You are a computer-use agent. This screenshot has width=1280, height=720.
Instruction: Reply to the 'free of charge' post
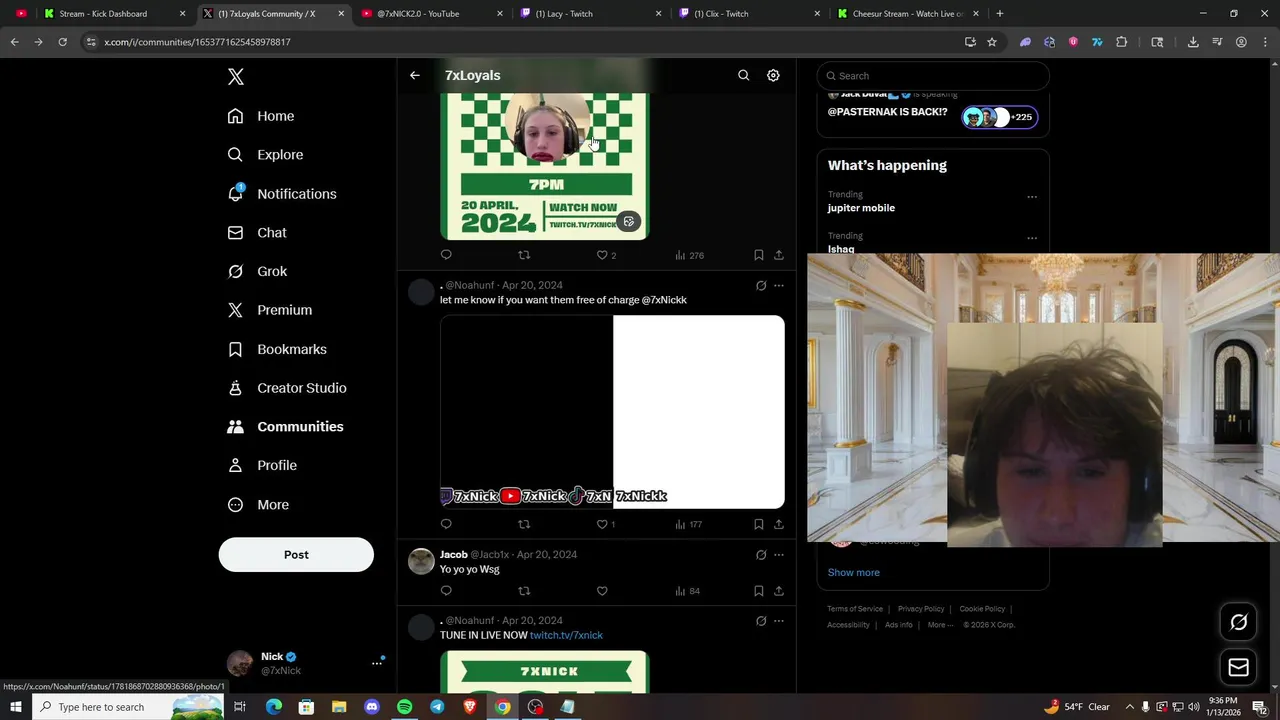click(446, 524)
